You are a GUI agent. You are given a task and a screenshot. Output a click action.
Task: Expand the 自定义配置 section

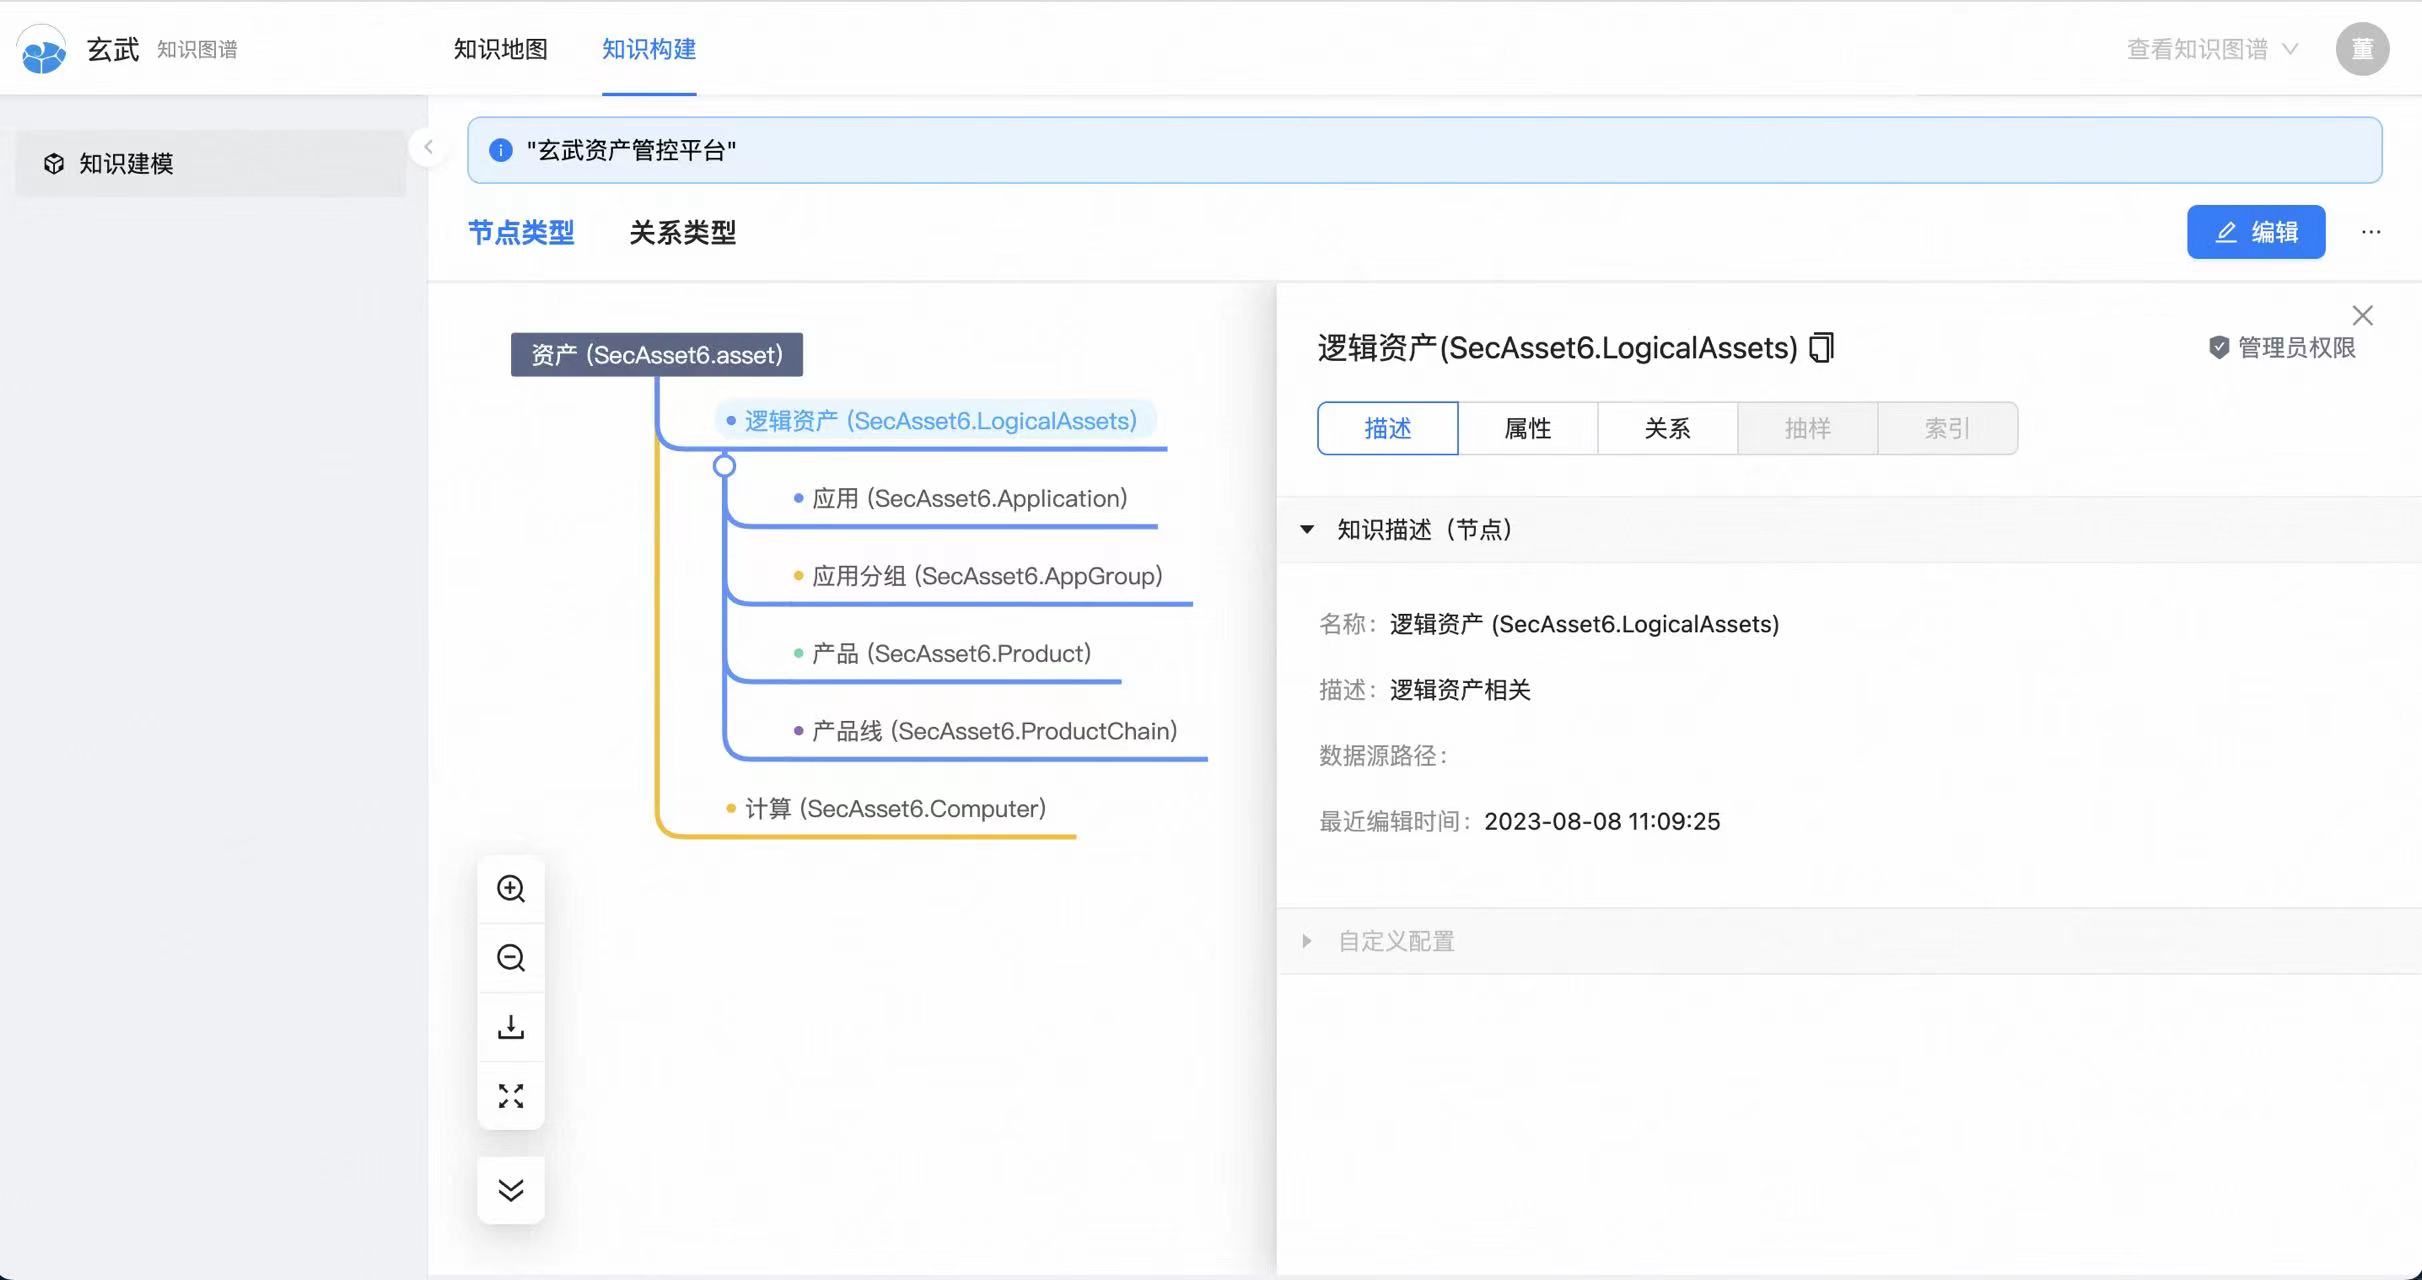[1307, 941]
